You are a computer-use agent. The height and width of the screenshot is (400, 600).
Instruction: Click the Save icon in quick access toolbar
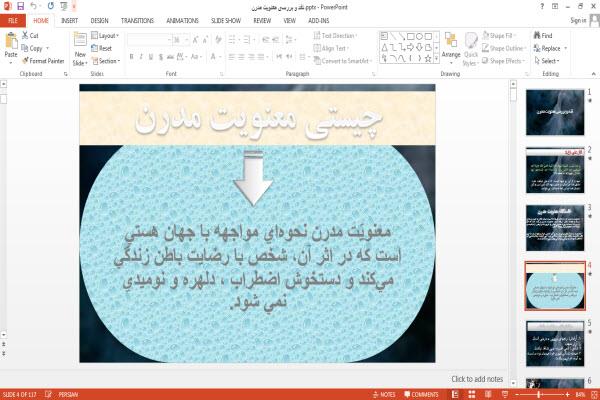point(20,6)
